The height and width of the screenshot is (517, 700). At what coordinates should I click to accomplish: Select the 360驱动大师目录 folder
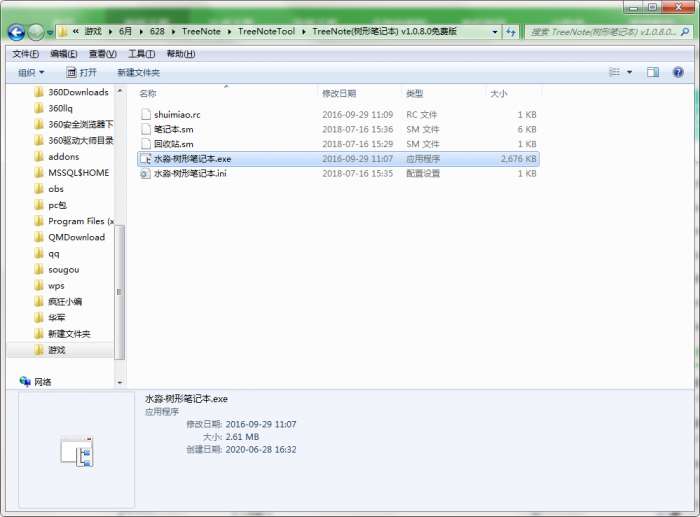click(73, 141)
